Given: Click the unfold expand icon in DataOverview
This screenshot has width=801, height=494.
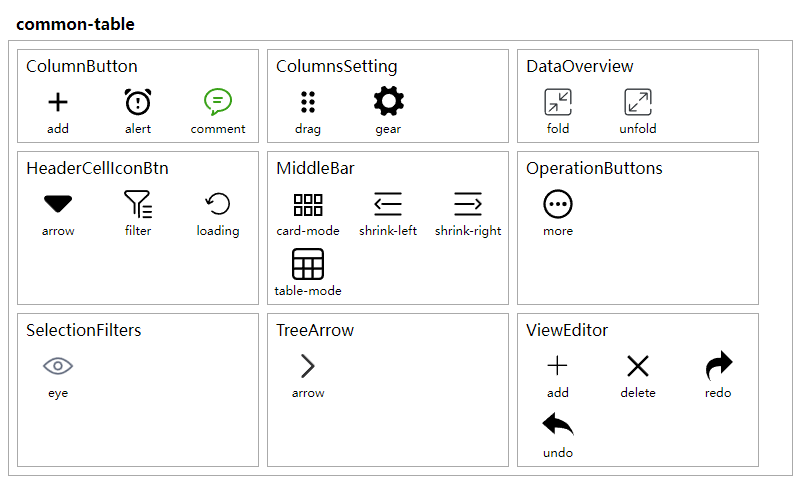Looking at the screenshot, I should click(x=638, y=102).
